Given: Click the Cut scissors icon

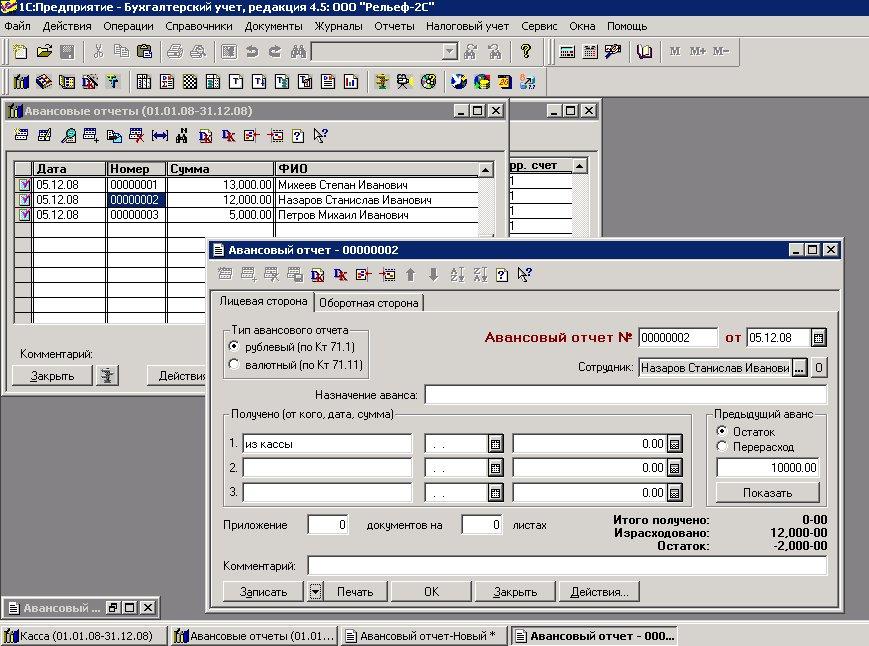Looking at the screenshot, I should [98, 52].
